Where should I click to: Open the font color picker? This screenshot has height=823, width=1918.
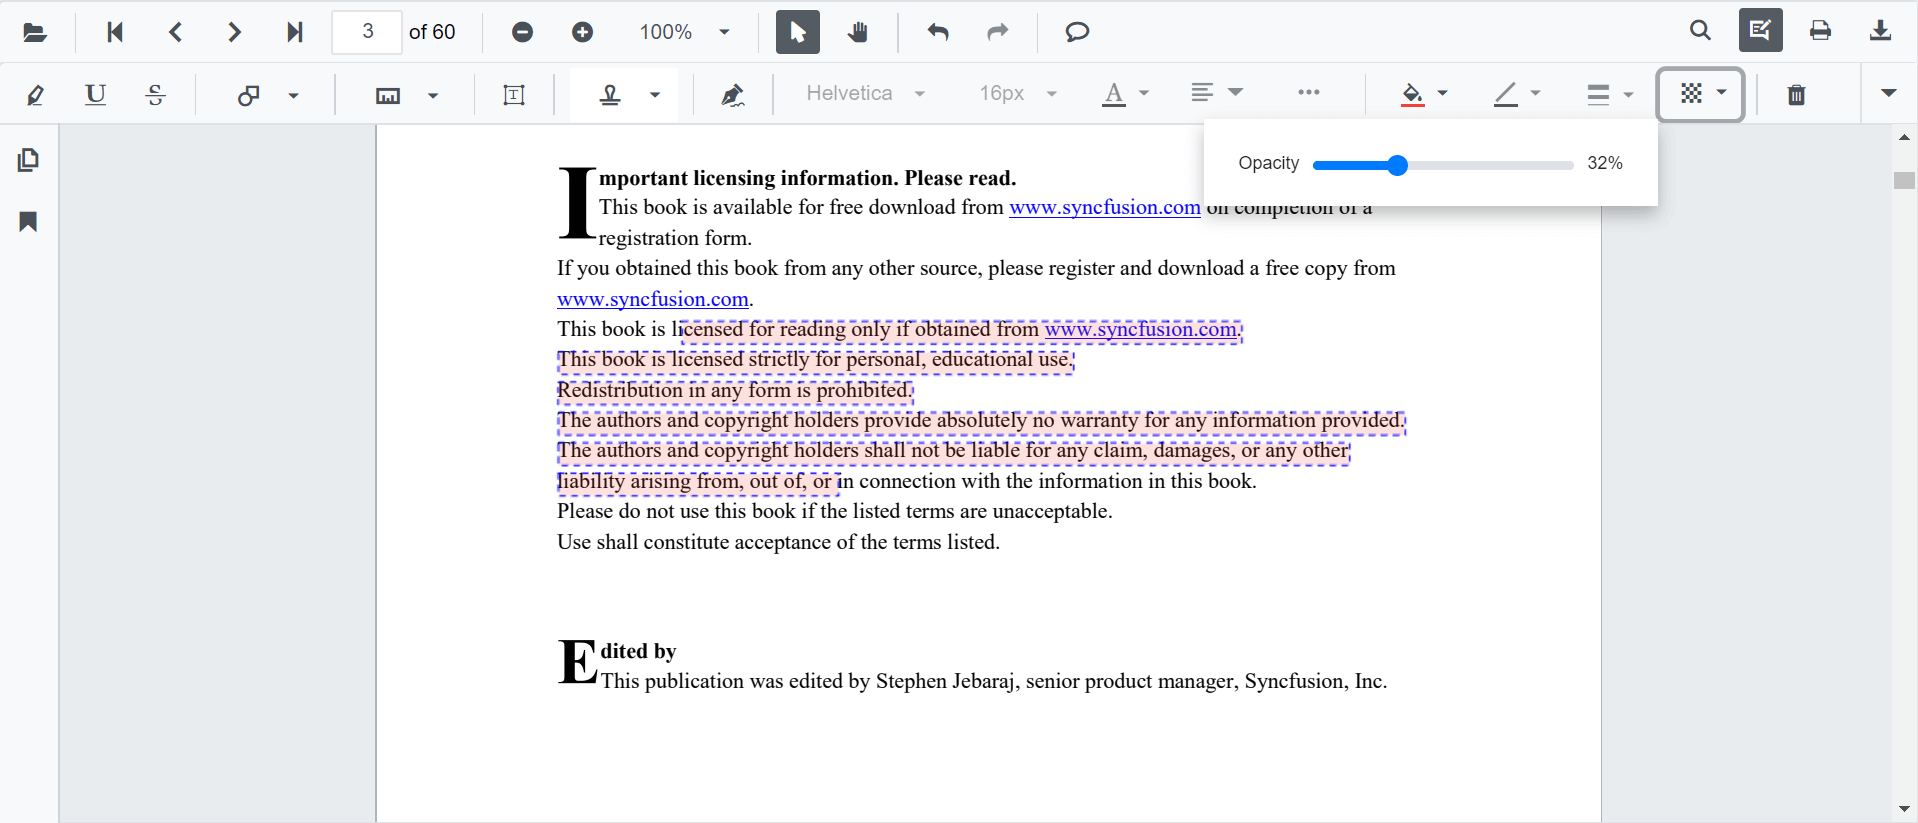1125,94
